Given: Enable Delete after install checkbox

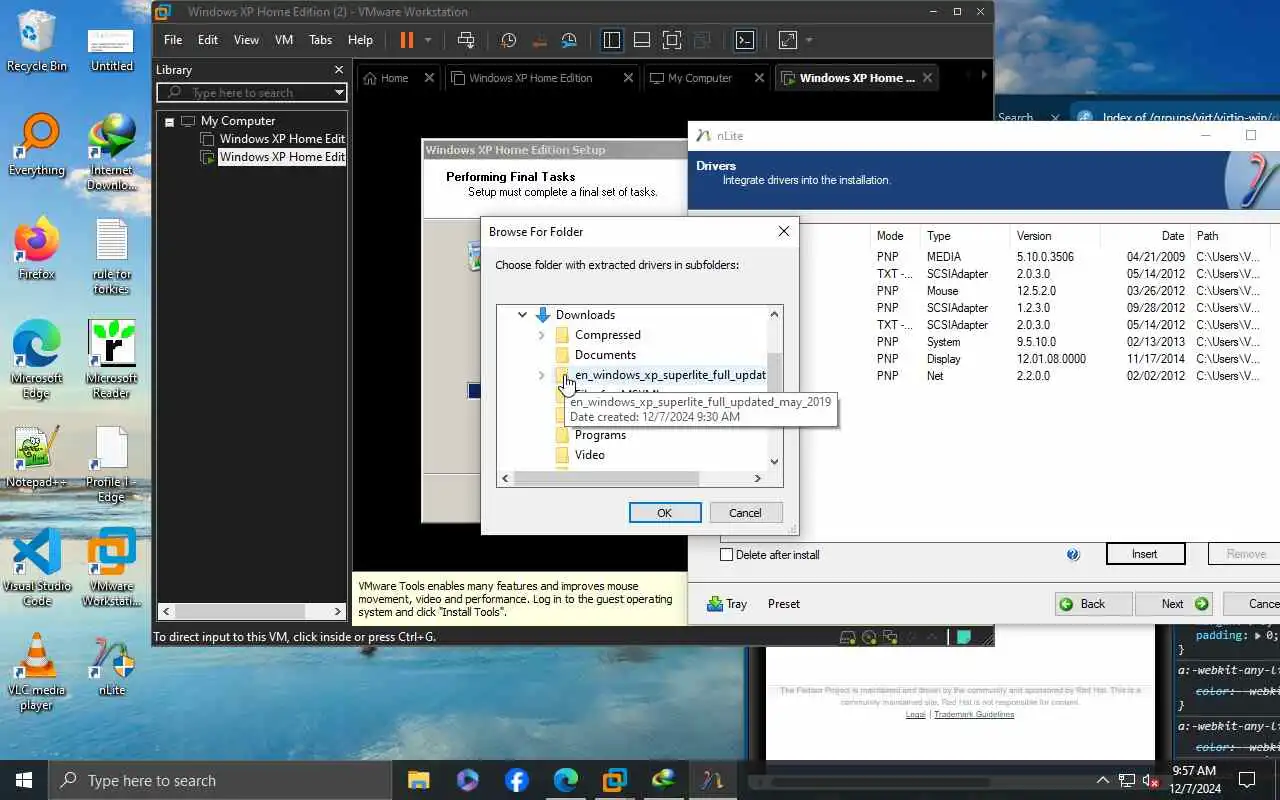Looking at the screenshot, I should 727,554.
